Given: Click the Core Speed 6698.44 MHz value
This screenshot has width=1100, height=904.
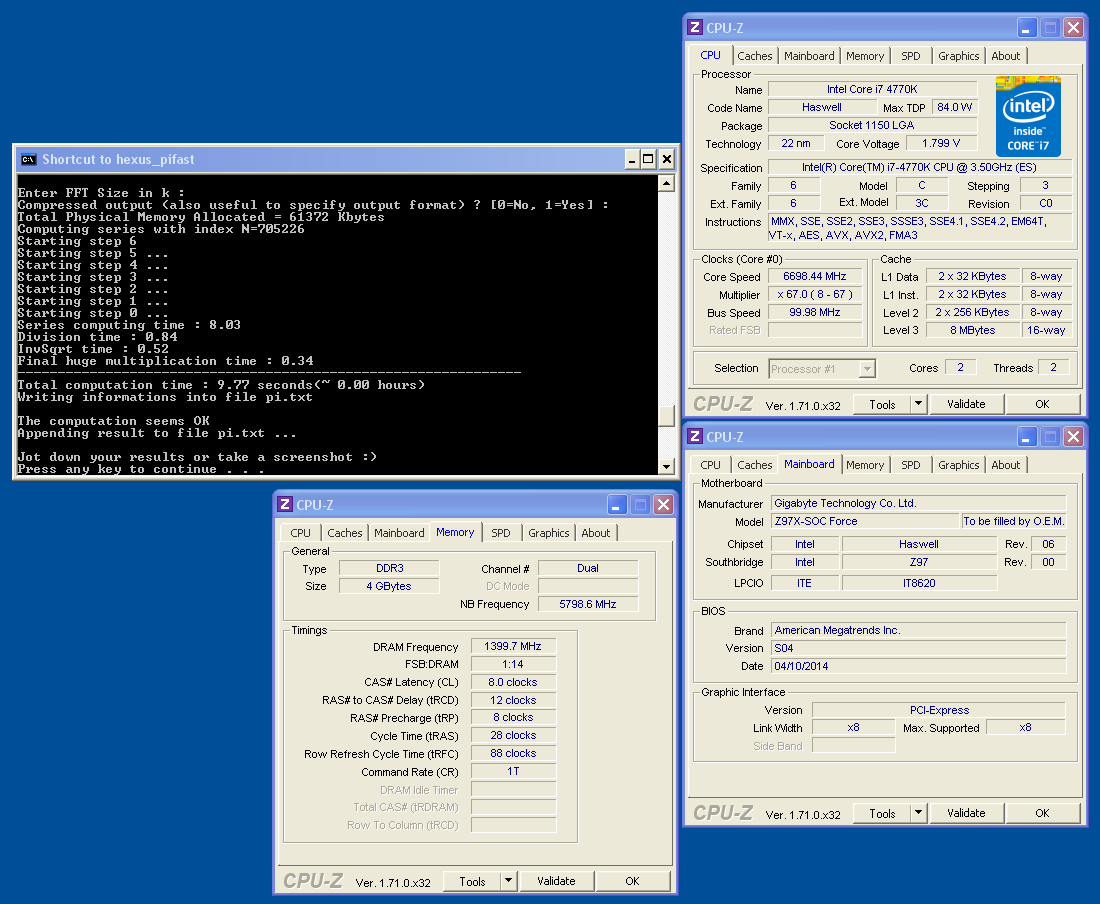Looking at the screenshot, I should (x=814, y=276).
